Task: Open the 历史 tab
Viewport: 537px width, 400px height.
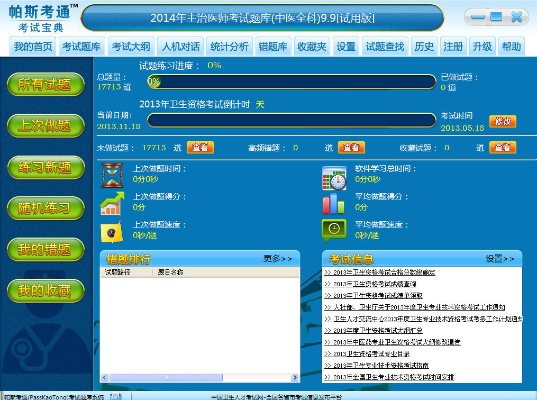Action: pyautogui.click(x=424, y=46)
